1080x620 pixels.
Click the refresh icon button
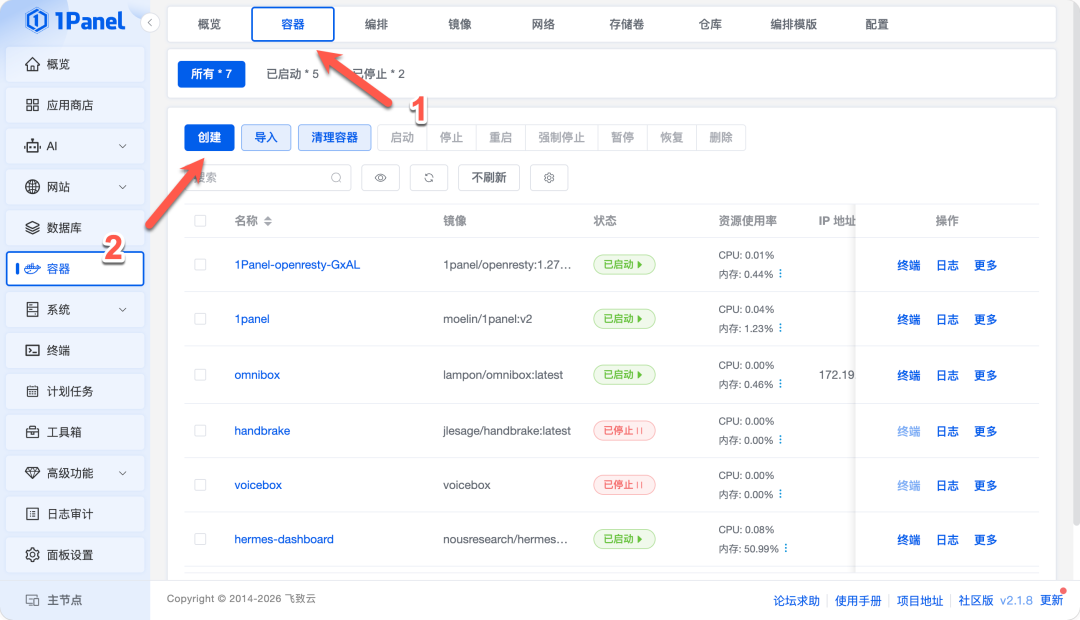click(x=429, y=178)
